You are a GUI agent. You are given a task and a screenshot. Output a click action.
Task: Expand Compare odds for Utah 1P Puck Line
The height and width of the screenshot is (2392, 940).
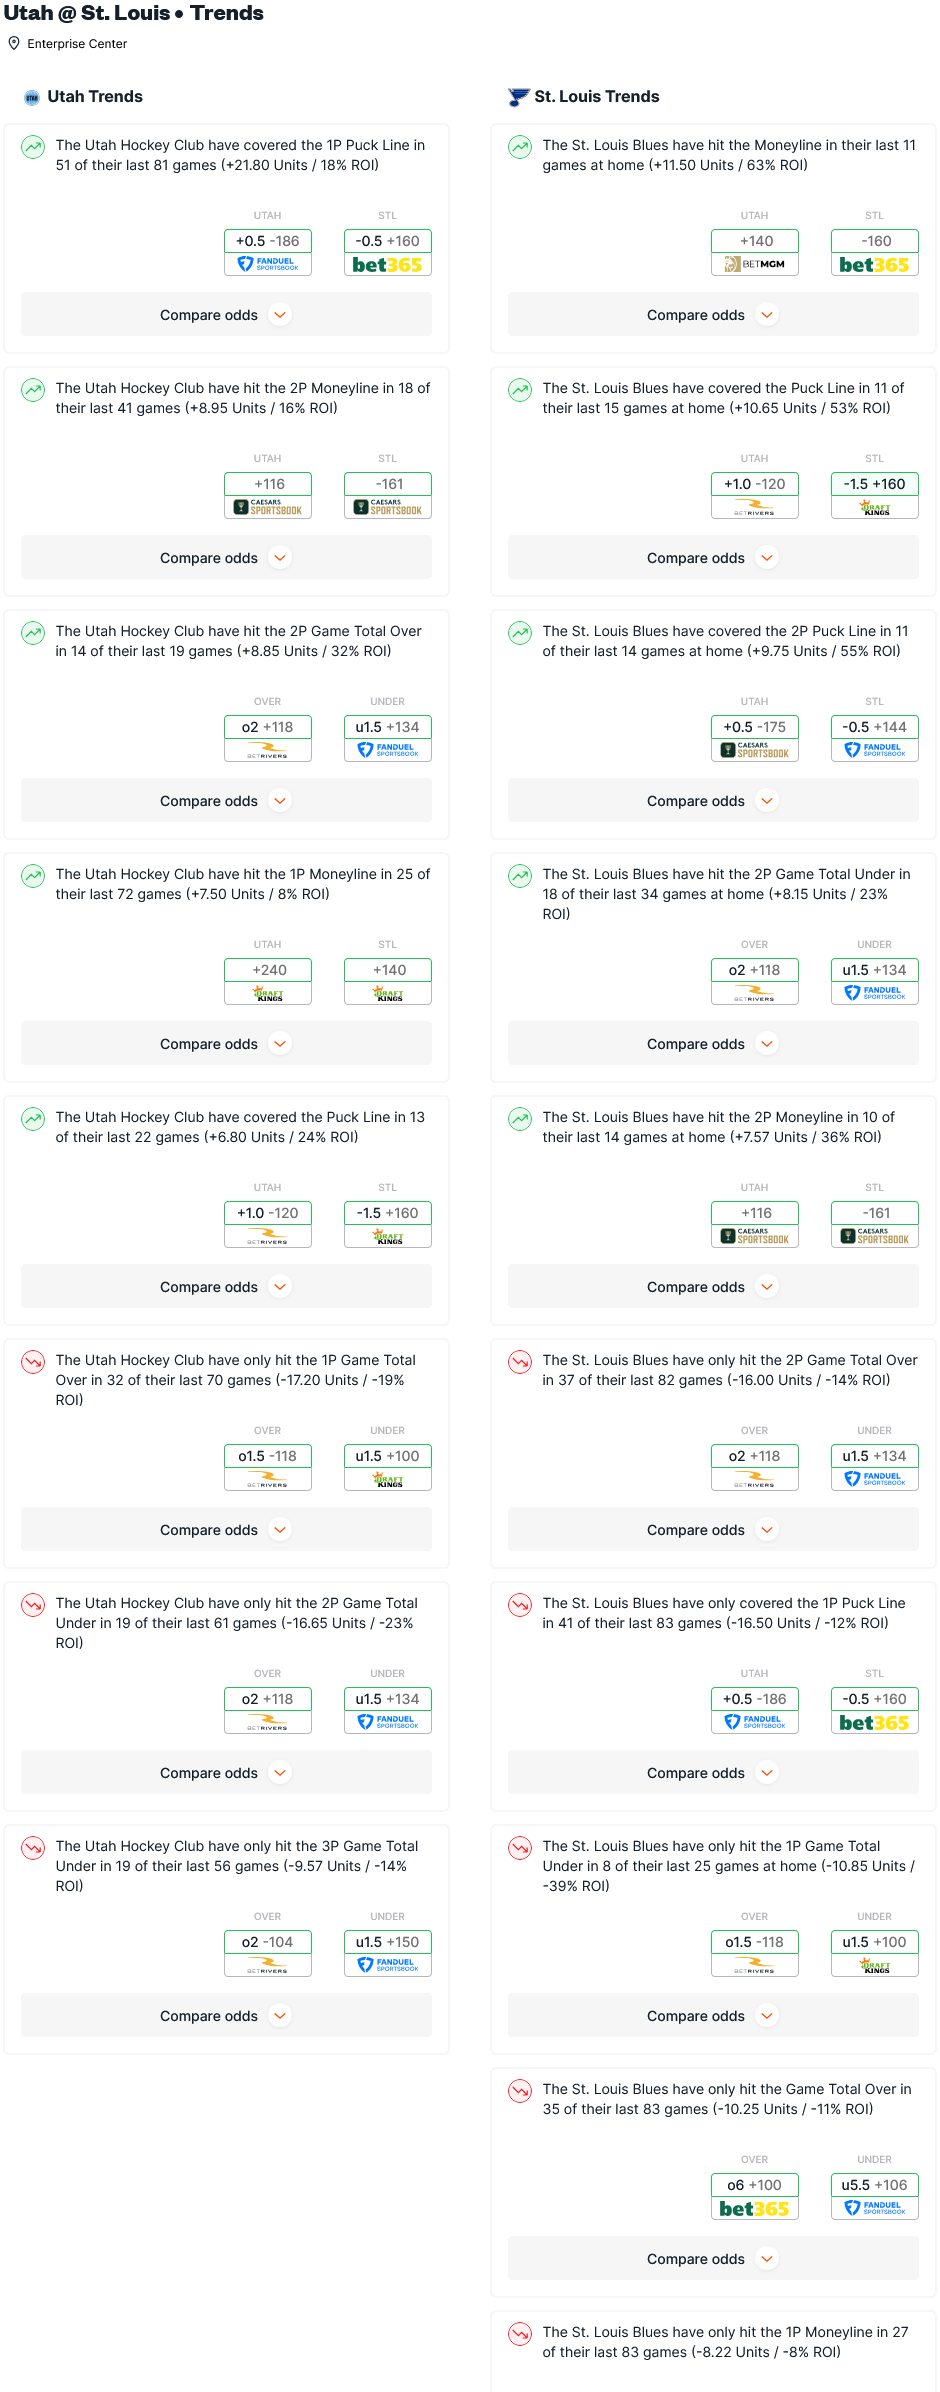[226, 315]
